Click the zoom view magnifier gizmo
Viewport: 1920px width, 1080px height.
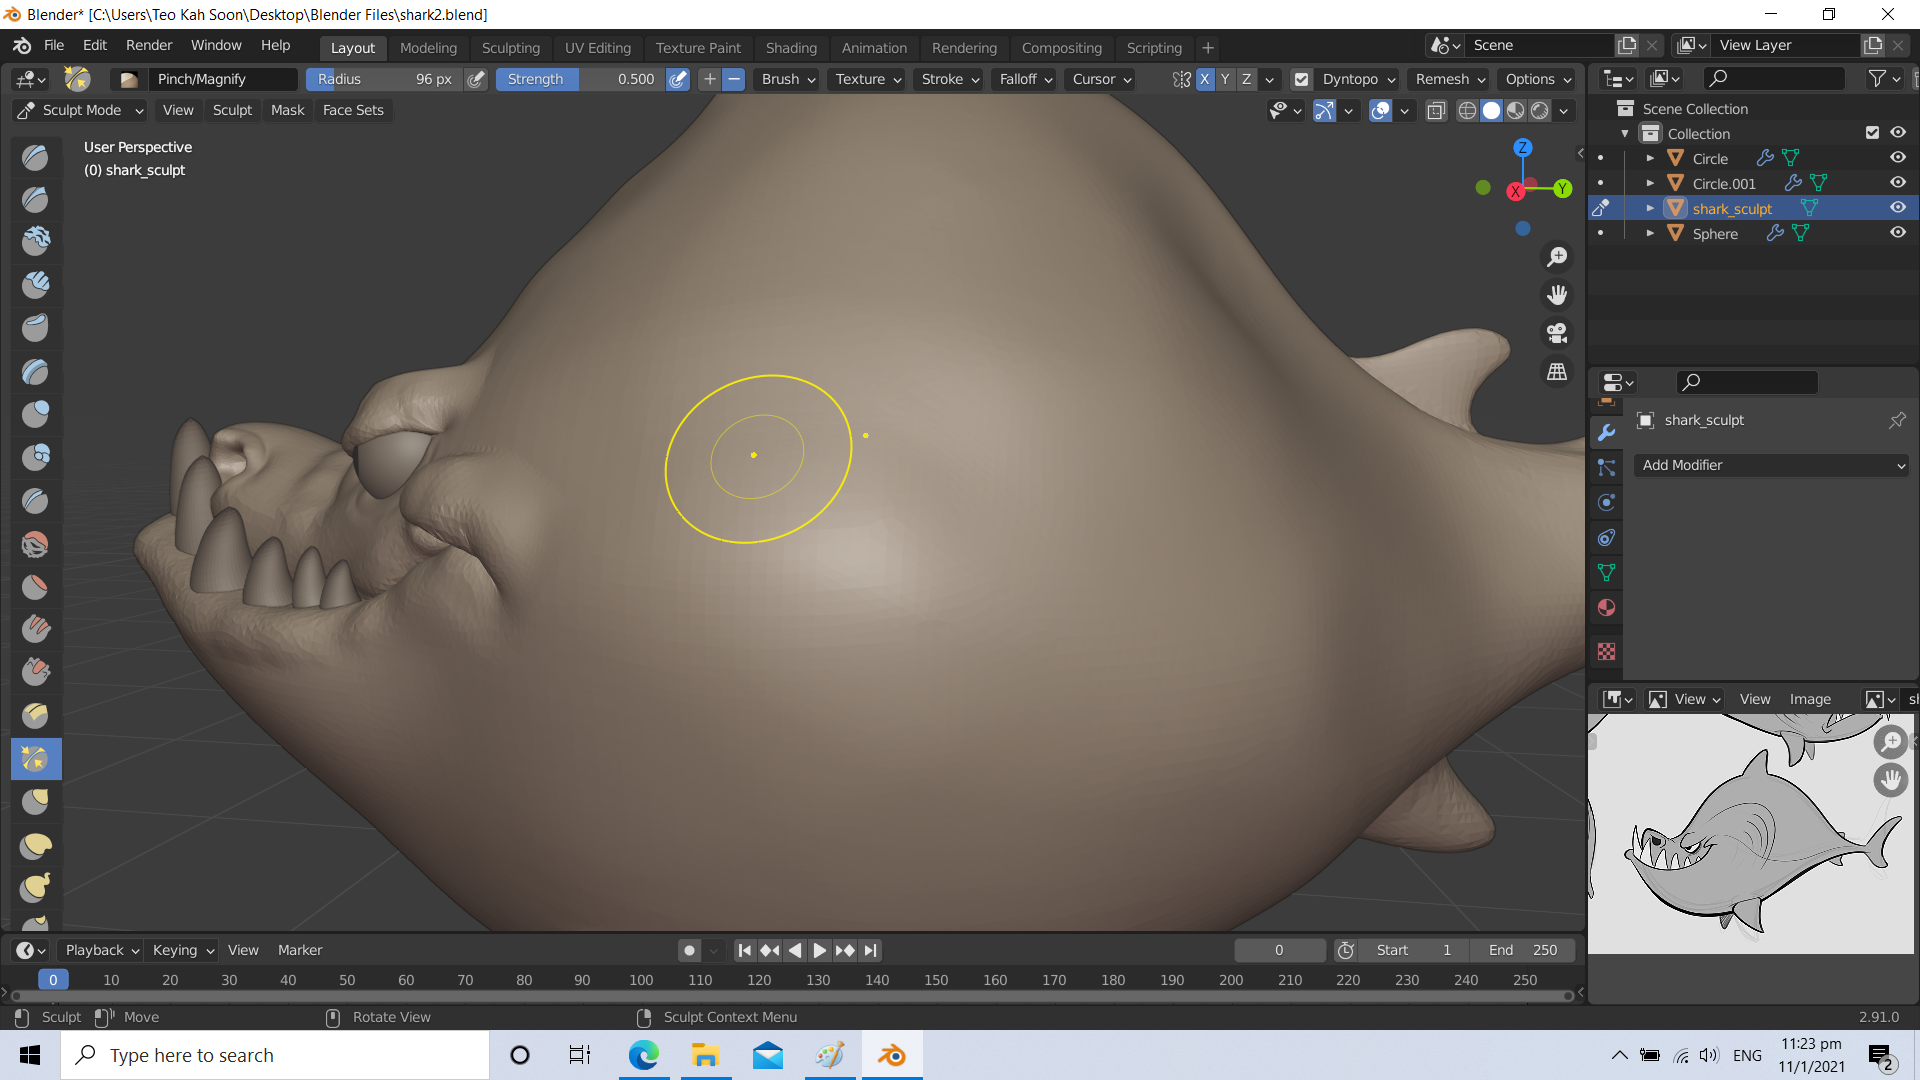(x=1557, y=257)
